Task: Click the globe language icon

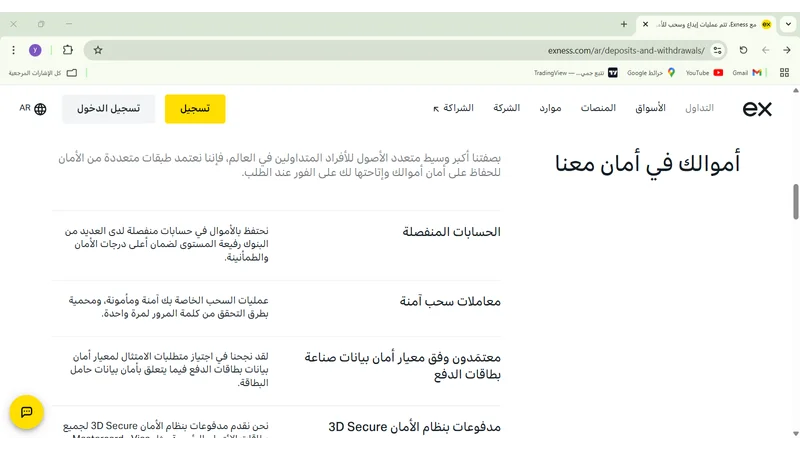Action: 40,108
